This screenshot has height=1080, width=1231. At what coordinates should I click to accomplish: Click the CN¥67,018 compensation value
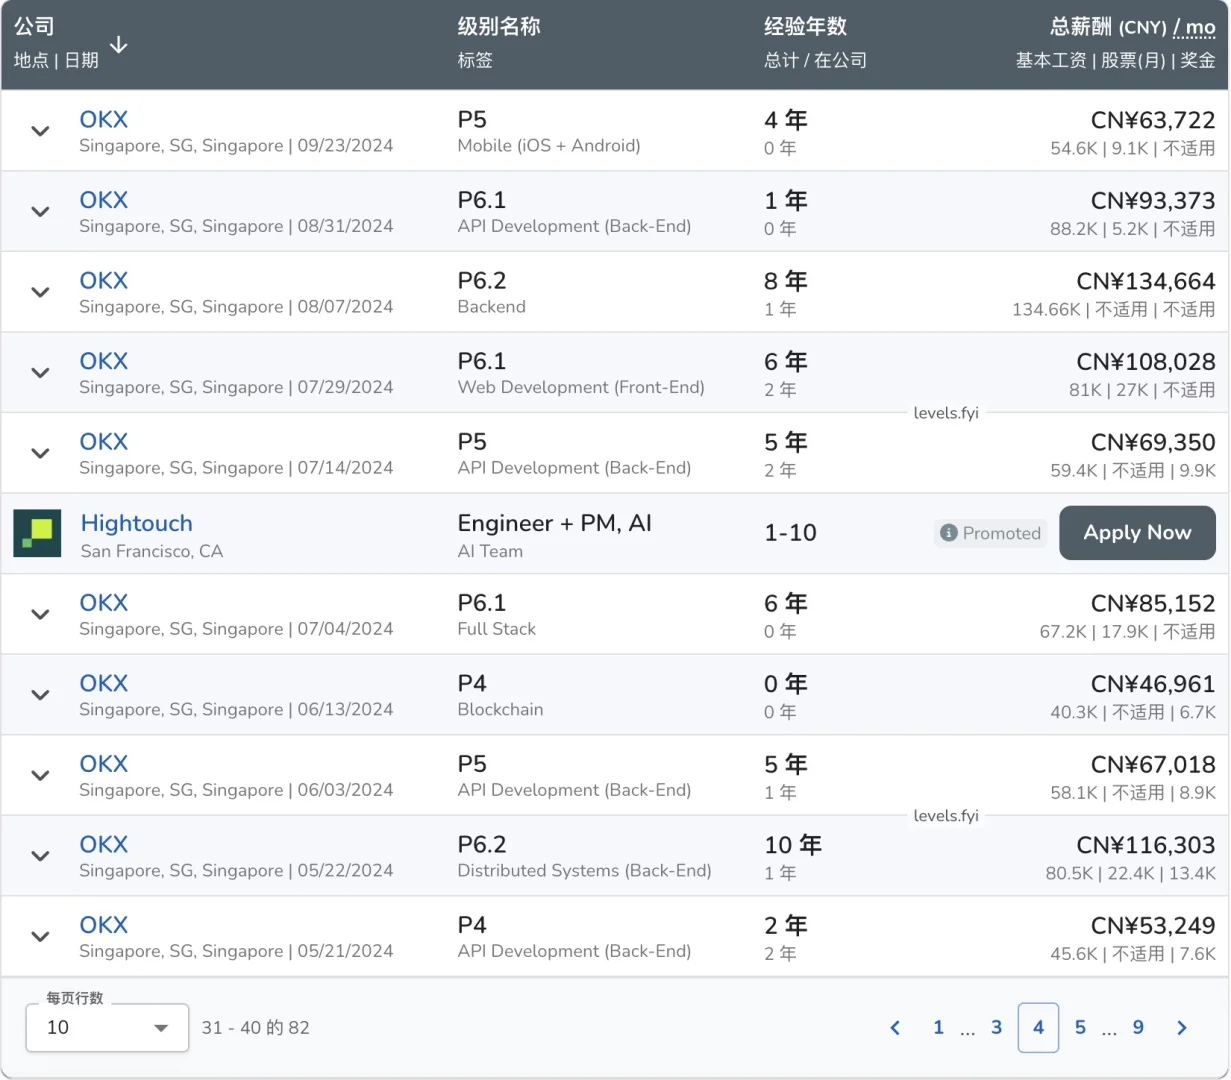tap(1153, 764)
